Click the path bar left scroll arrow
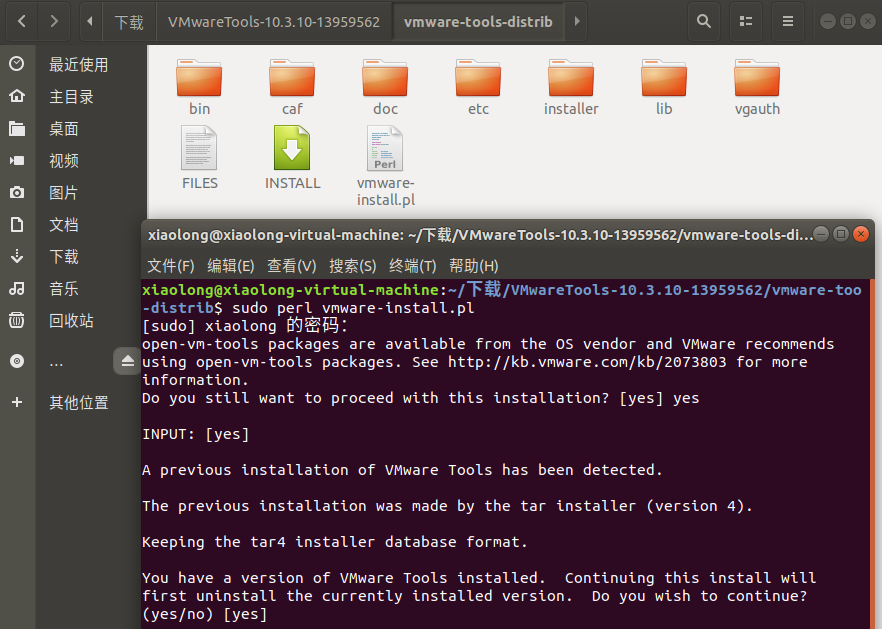Image resolution: width=882 pixels, height=629 pixels. tap(90, 21)
